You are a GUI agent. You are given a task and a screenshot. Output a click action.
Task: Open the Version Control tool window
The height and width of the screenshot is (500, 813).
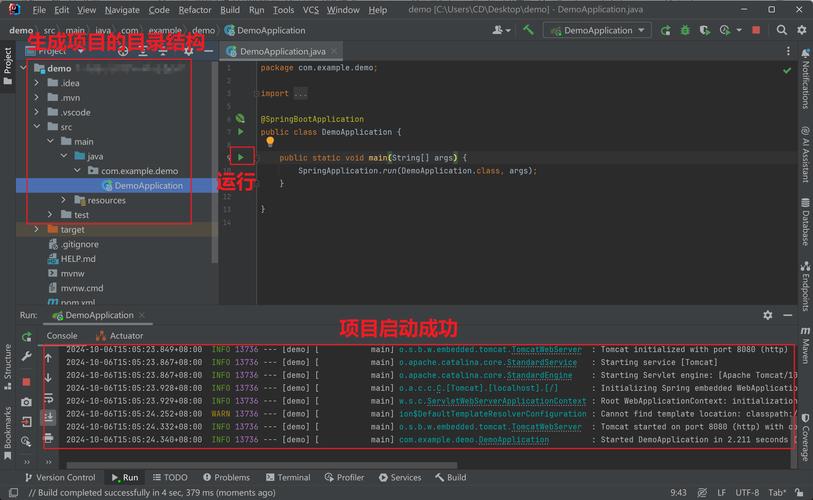[60, 477]
